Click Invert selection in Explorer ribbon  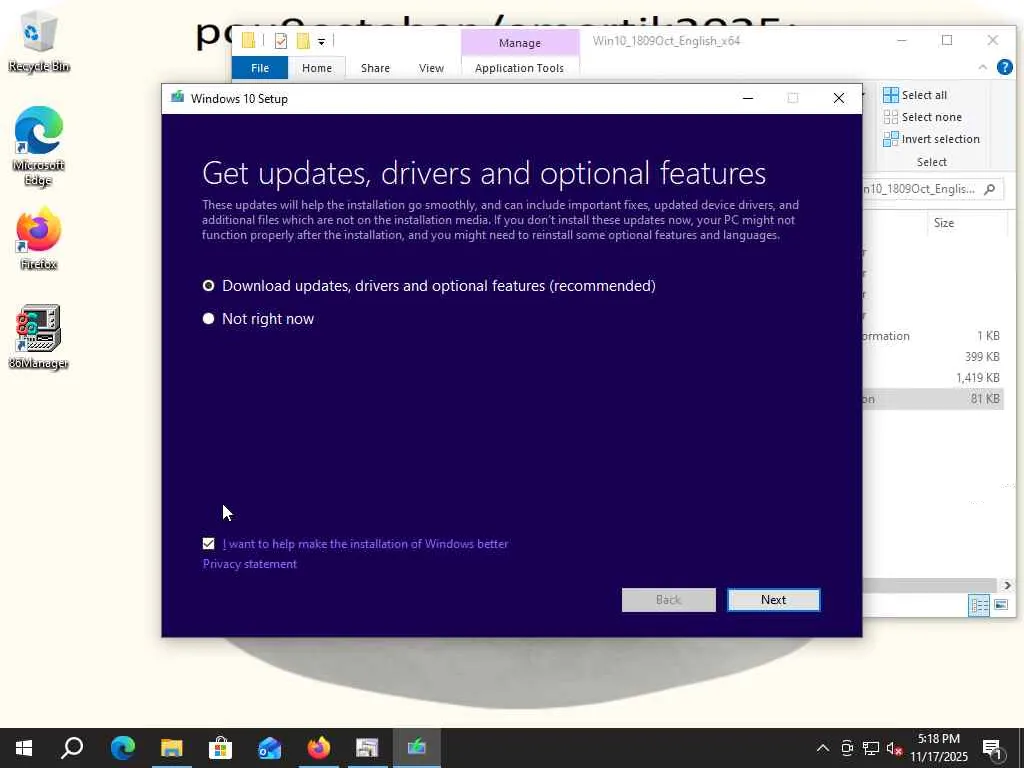tap(931, 138)
